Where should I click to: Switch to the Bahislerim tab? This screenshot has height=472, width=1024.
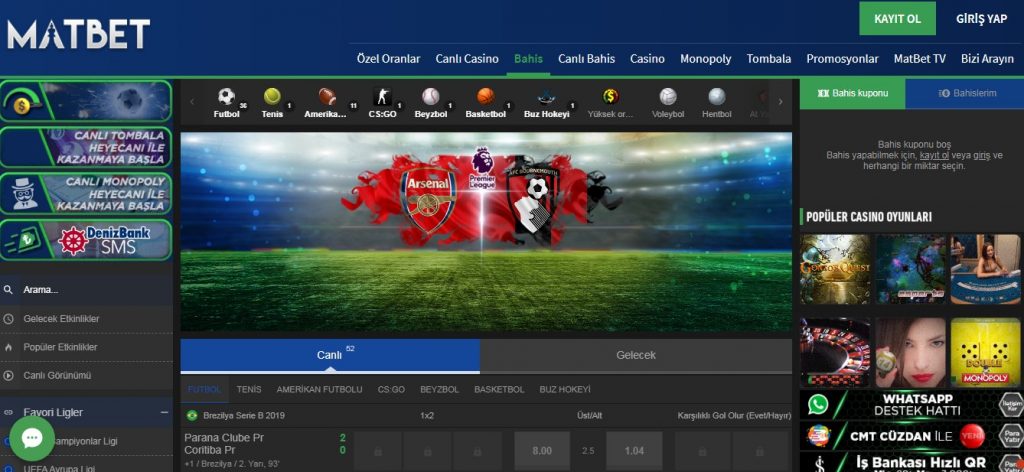(x=965, y=93)
